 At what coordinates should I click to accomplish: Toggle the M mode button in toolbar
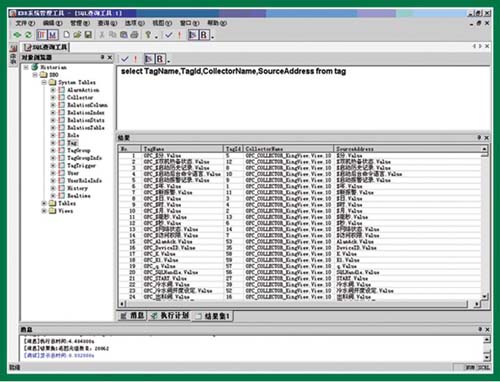click(52, 35)
